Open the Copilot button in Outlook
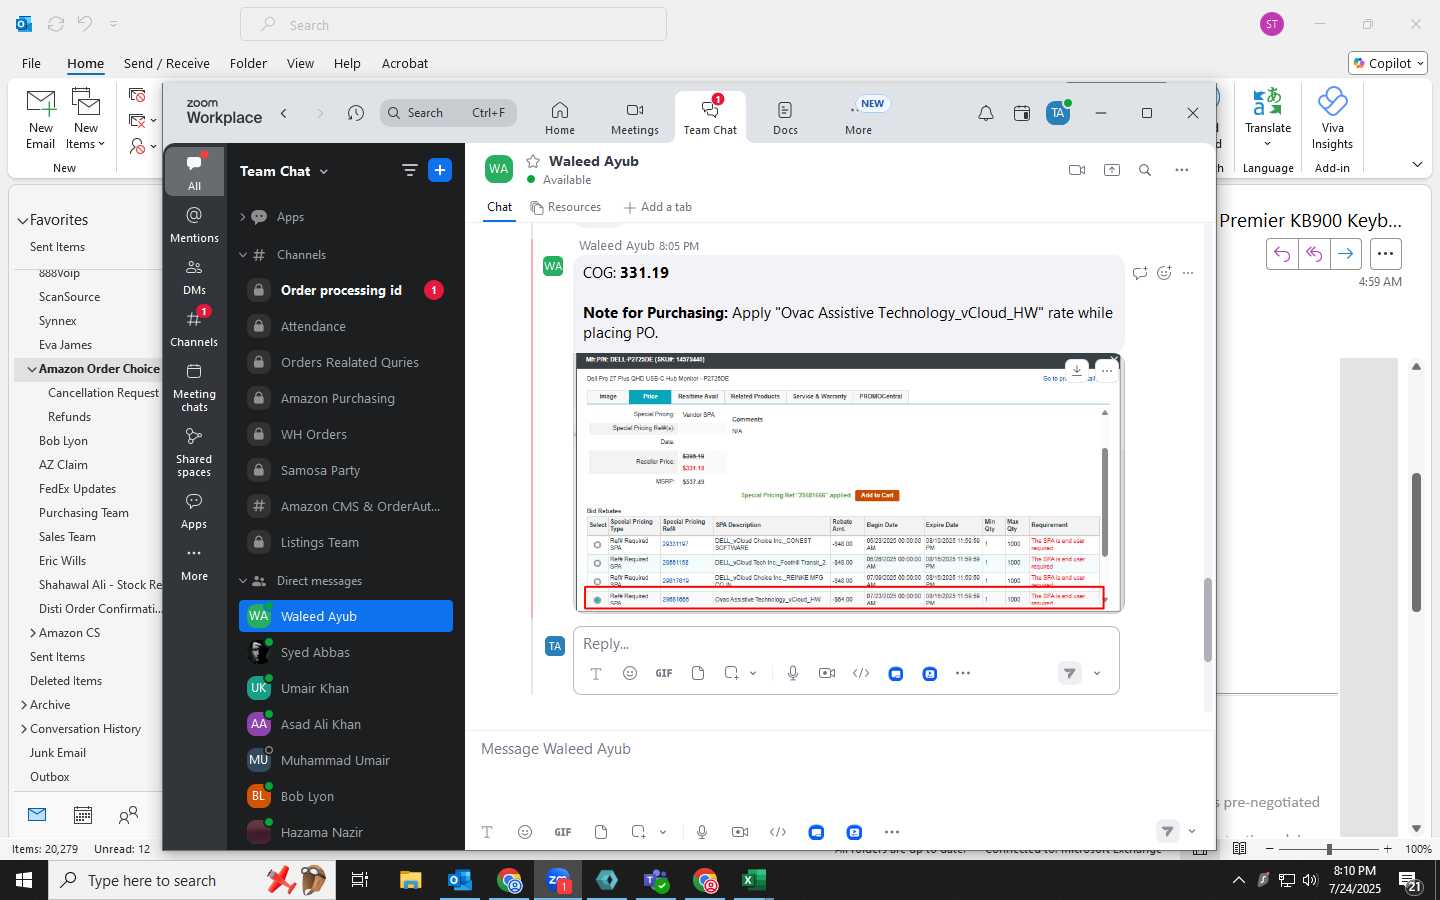This screenshot has height=900, width=1440. click(x=1388, y=63)
